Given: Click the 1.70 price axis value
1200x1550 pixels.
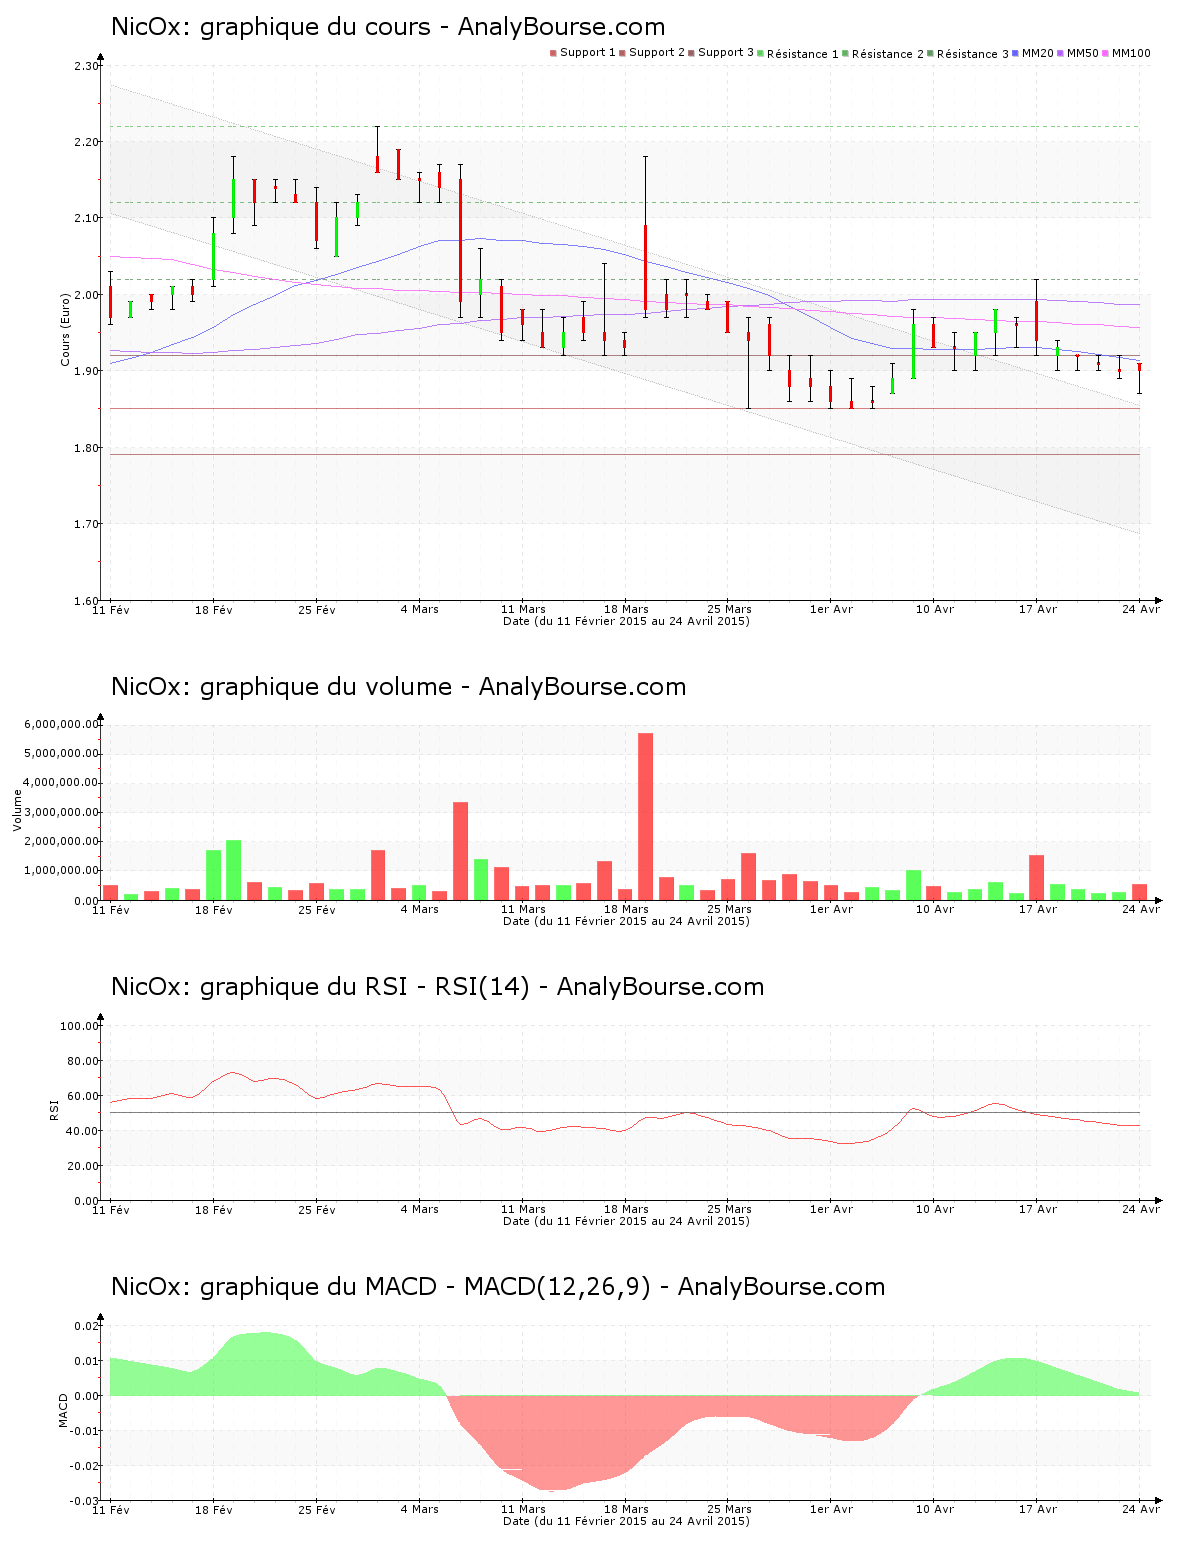Looking at the screenshot, I should tap(86, 524).
